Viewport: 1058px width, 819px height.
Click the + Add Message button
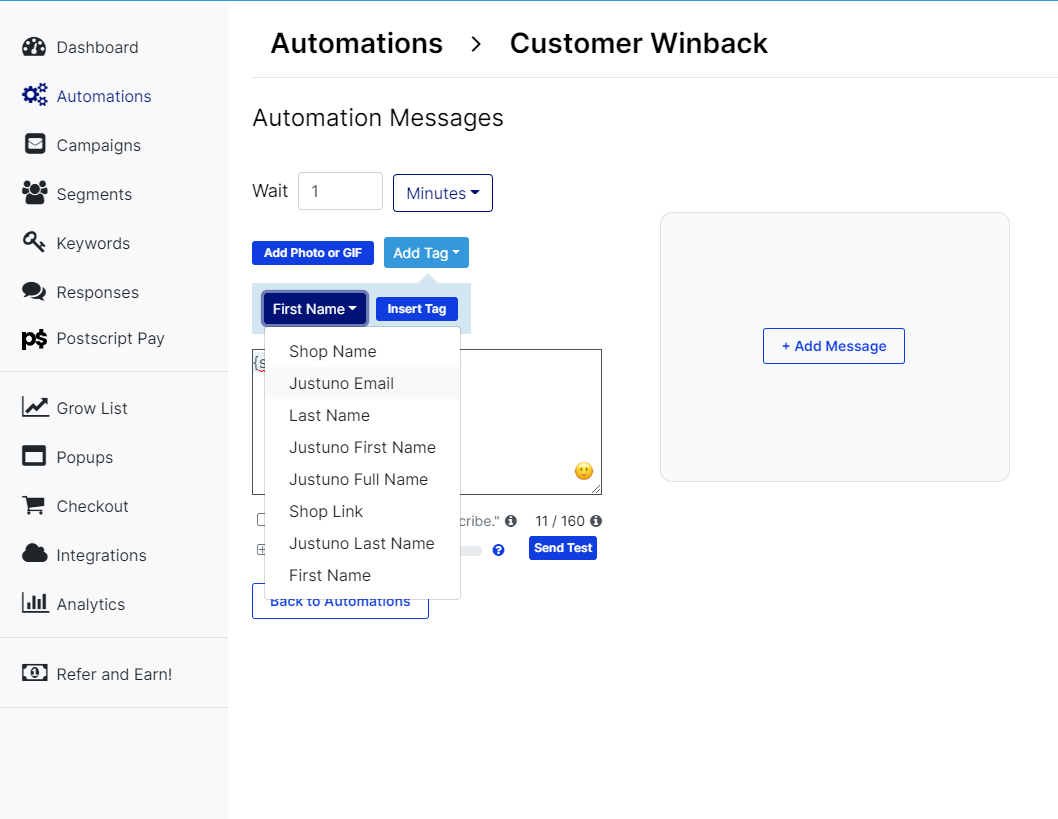pos(833,346)
